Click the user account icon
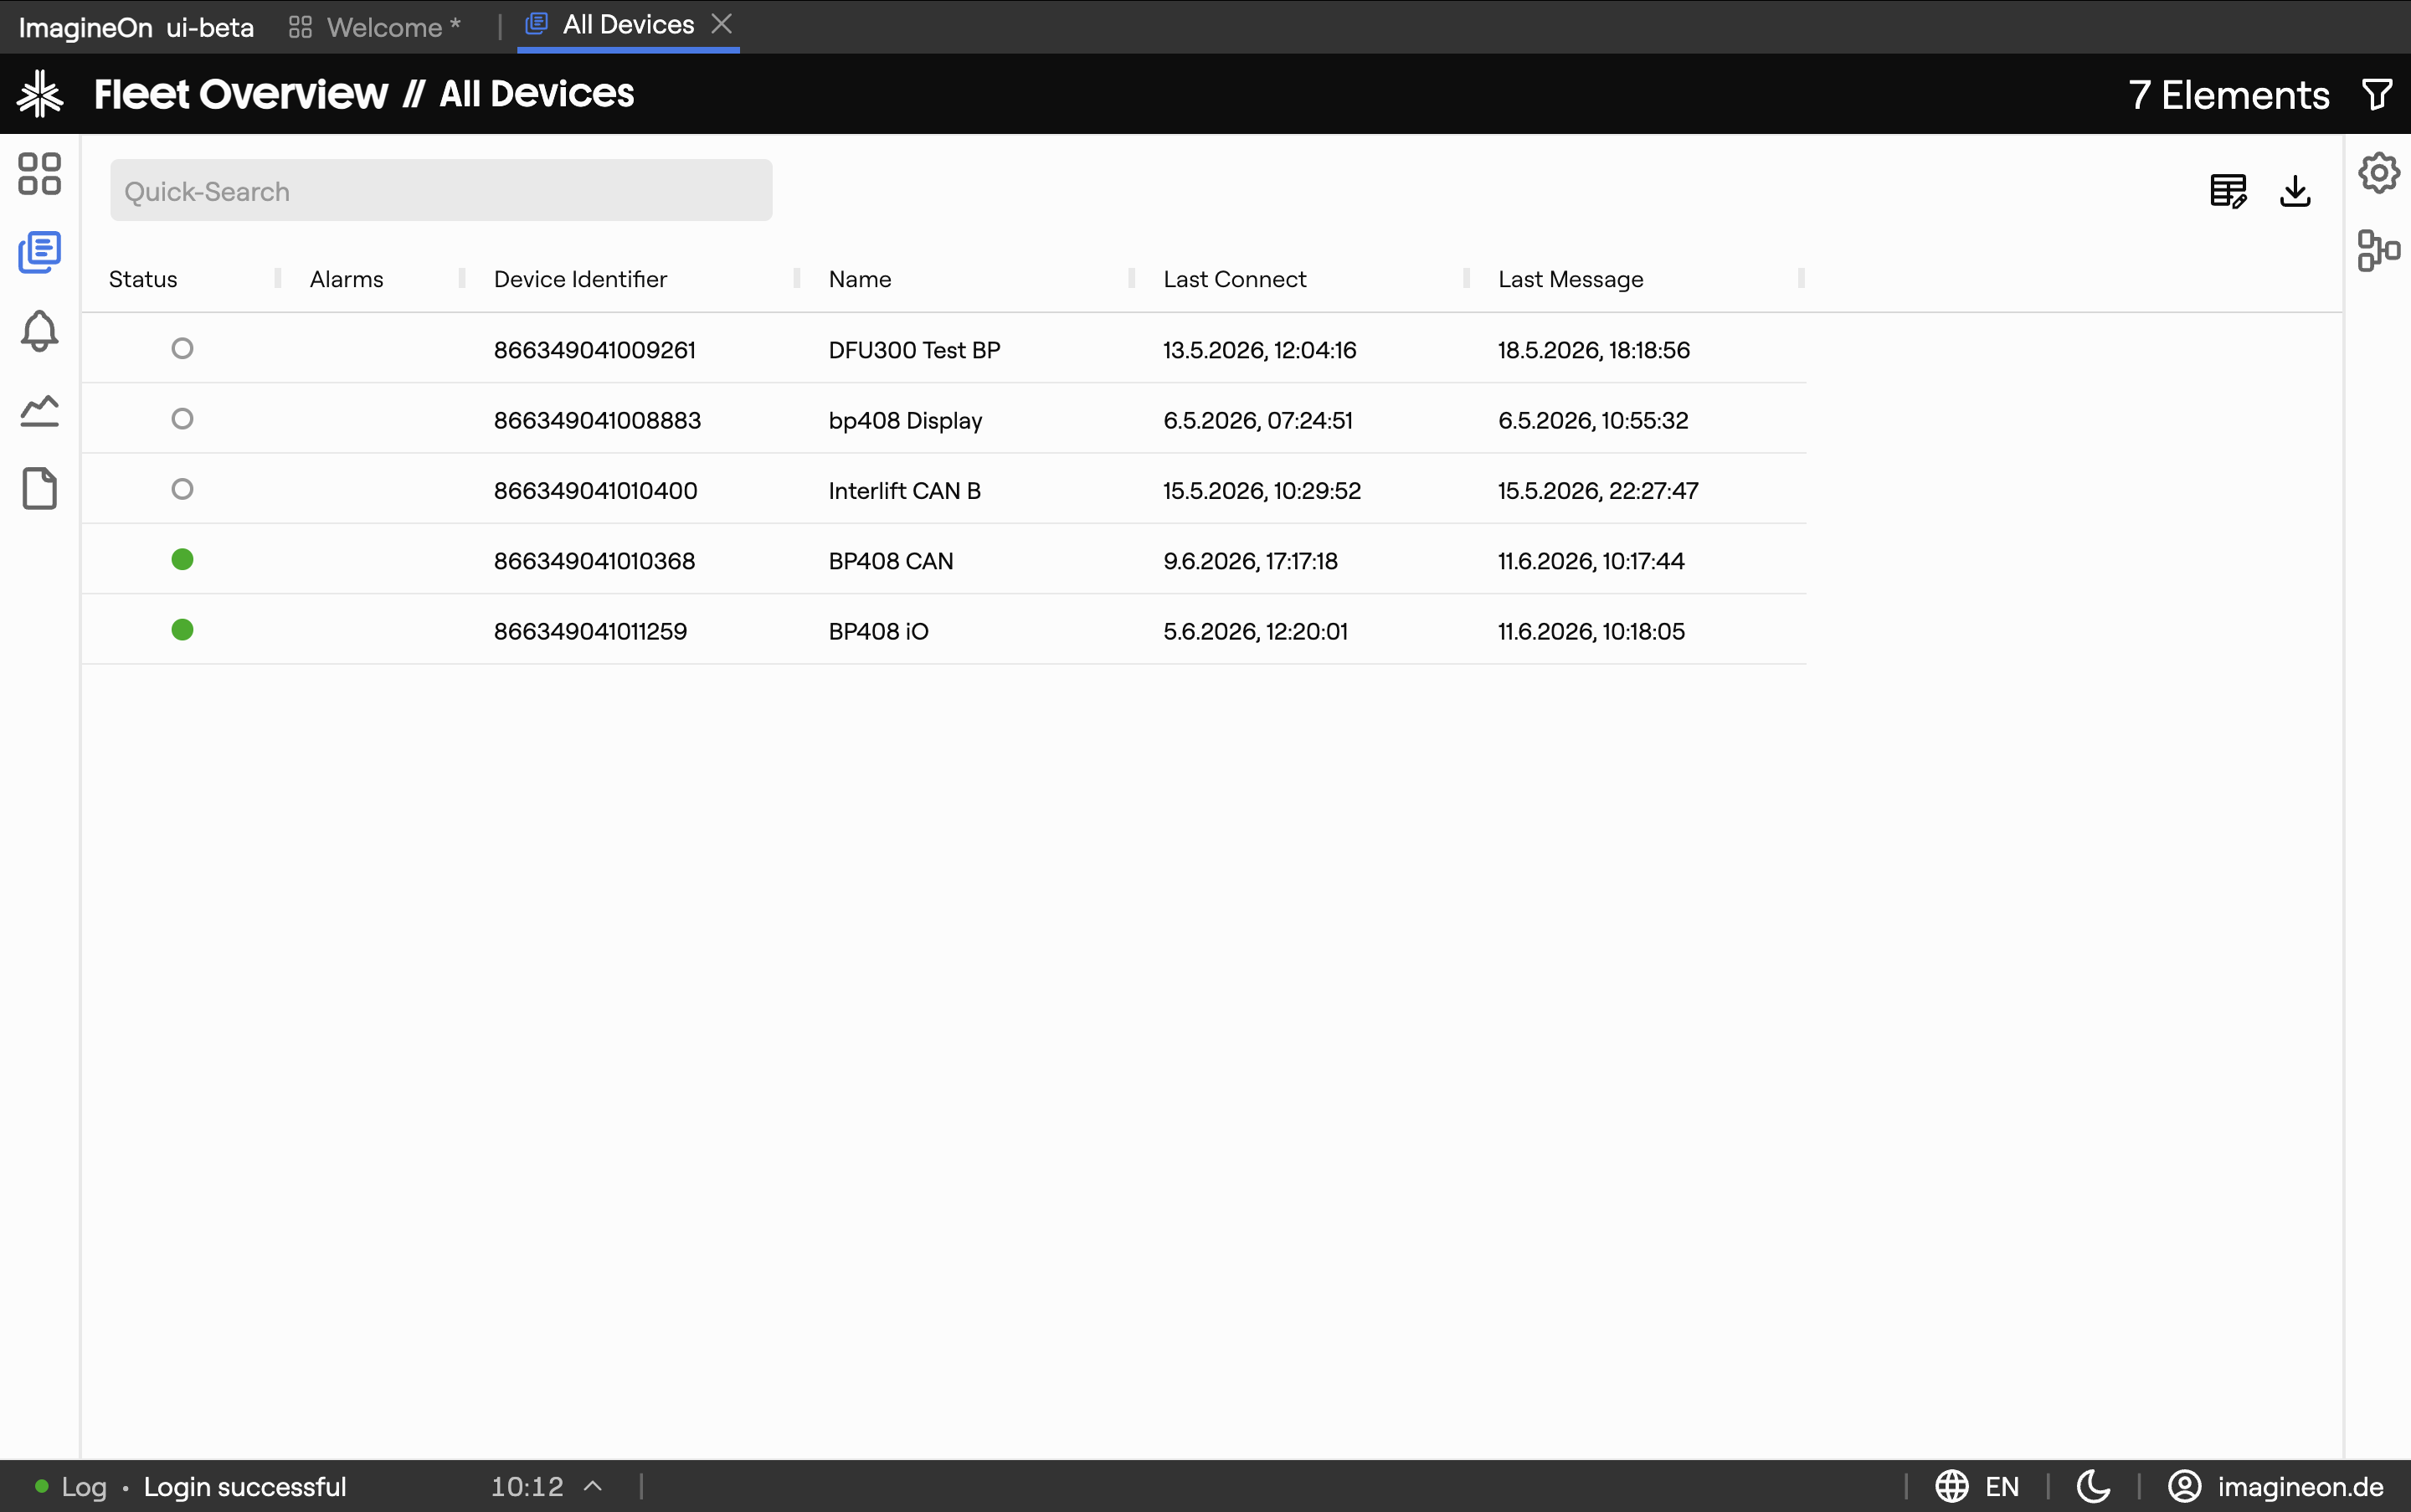 [x=2185, y=1486]
